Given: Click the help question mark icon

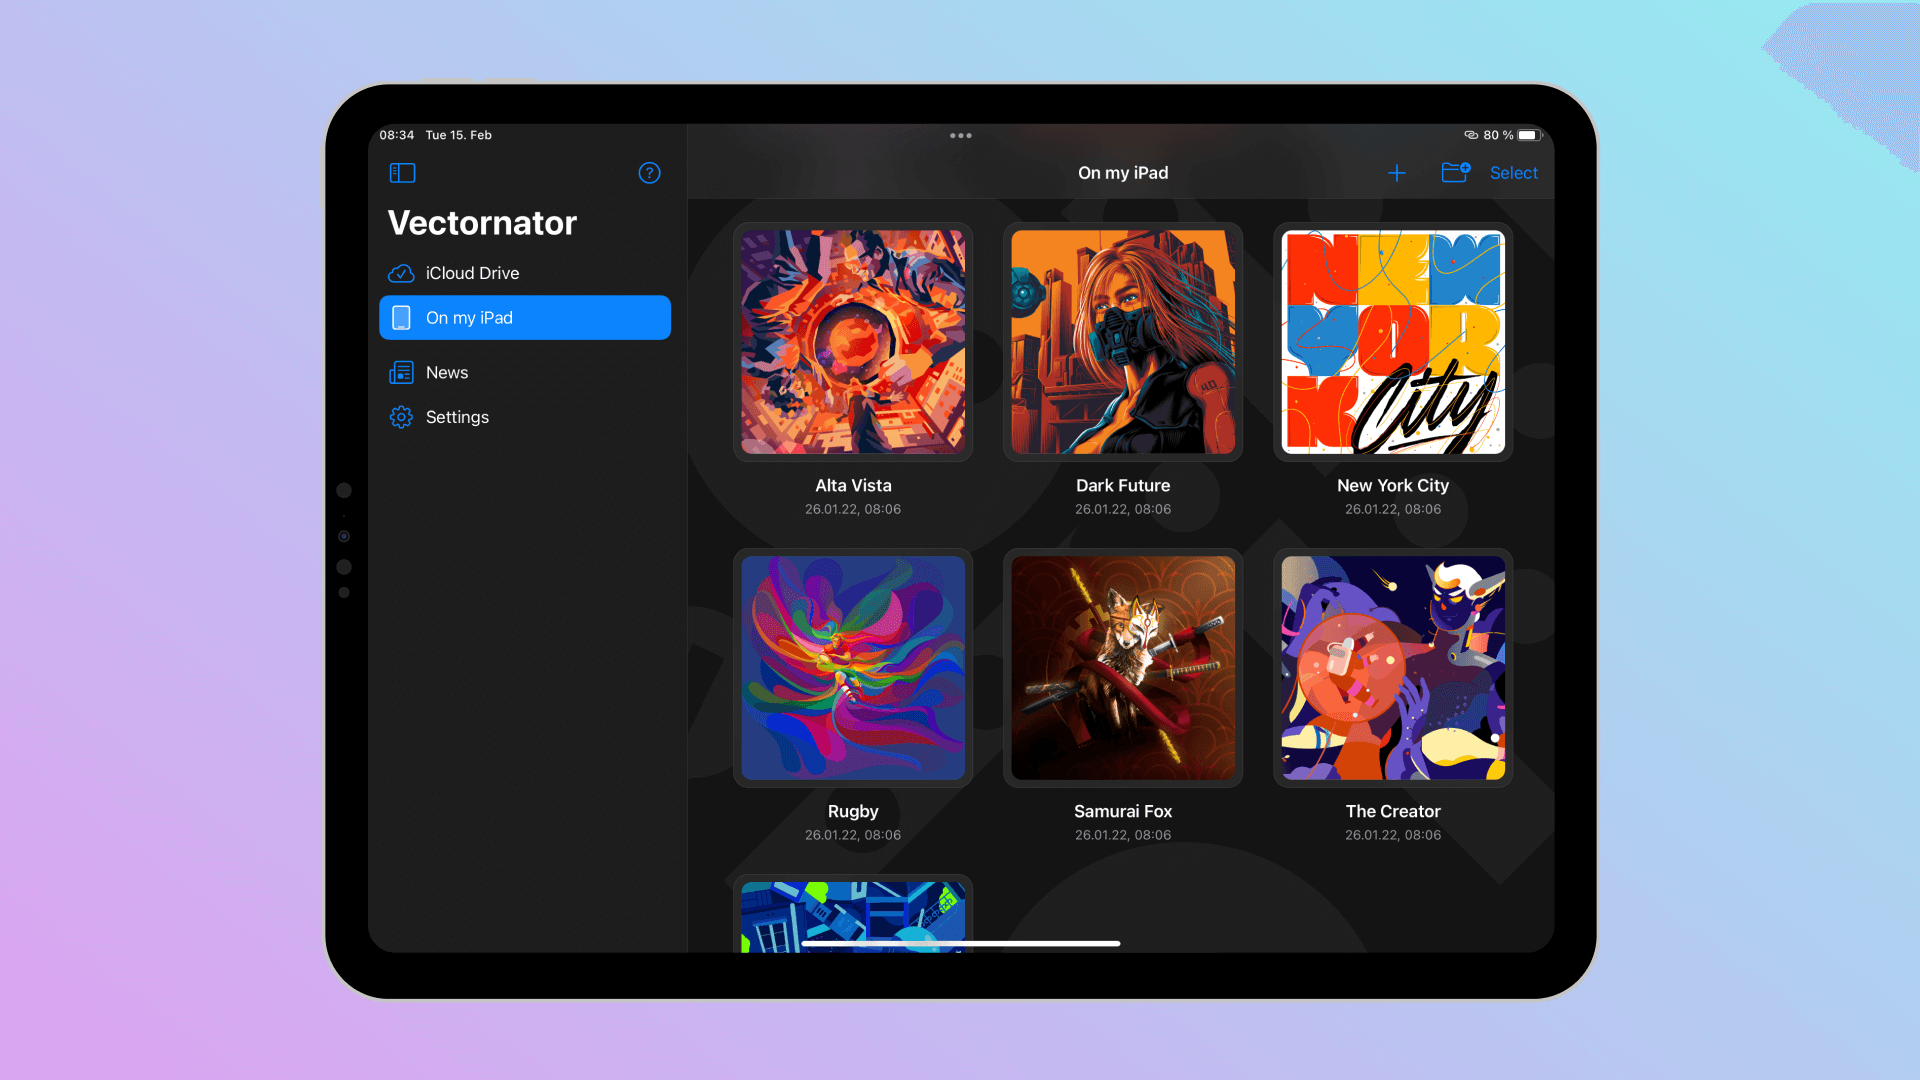Looking at the screenshot, I should tap(650, 173).
